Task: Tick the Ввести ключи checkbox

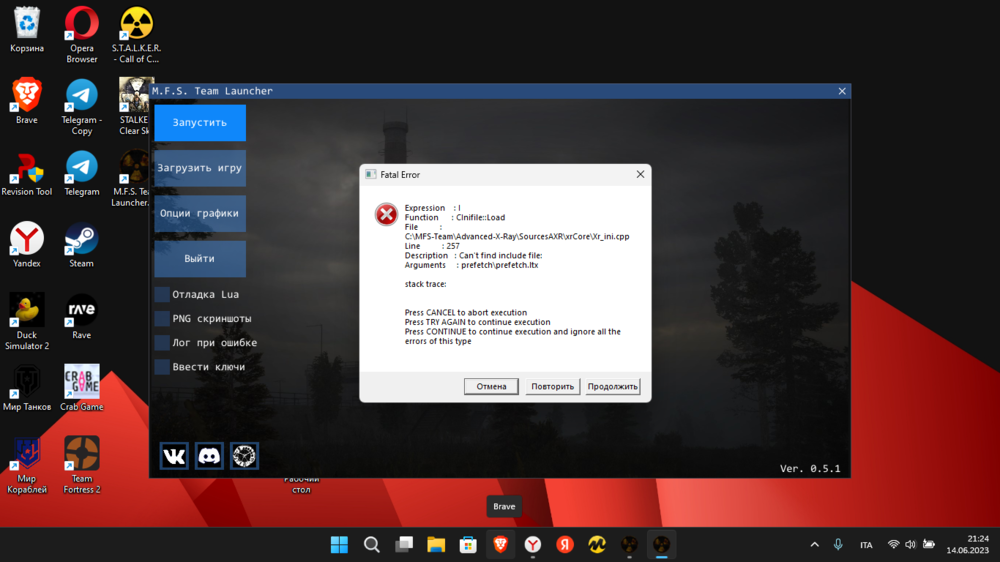Action: (162, 367)
